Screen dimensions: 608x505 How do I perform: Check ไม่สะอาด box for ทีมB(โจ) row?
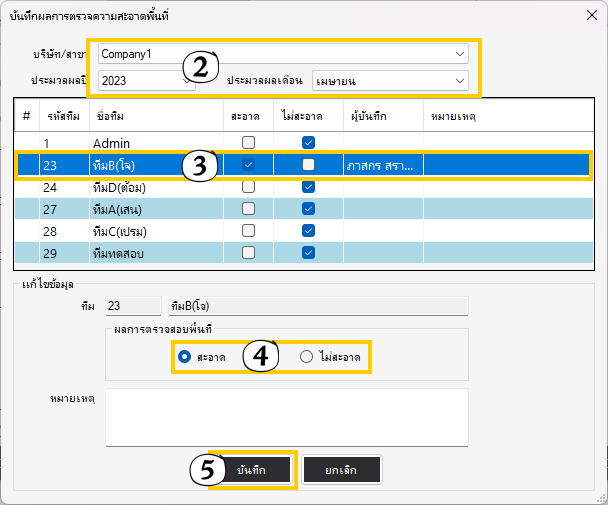pyautogui.click(x=308, y=164)
